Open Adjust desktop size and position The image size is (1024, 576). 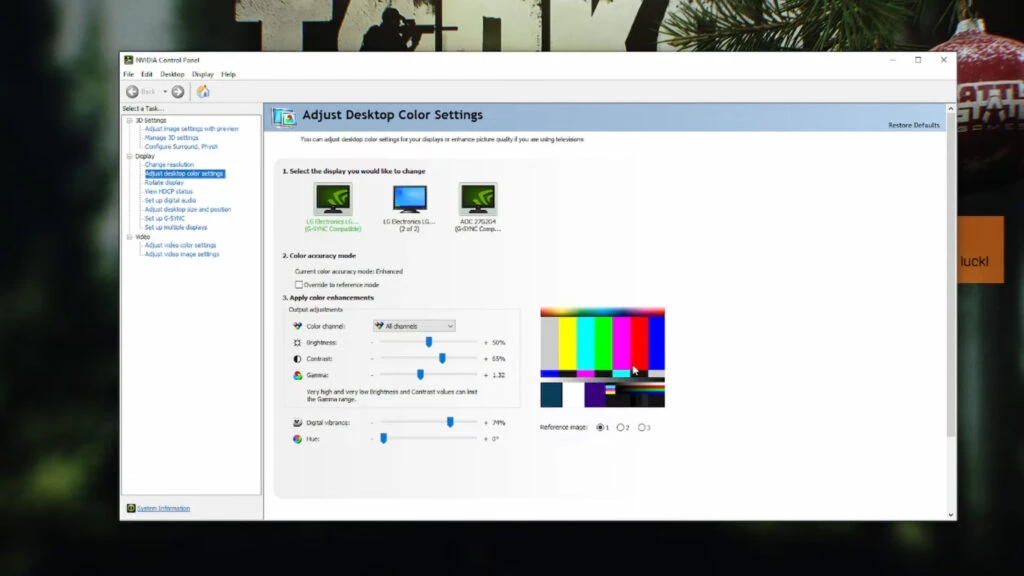[x=187, y=210]
